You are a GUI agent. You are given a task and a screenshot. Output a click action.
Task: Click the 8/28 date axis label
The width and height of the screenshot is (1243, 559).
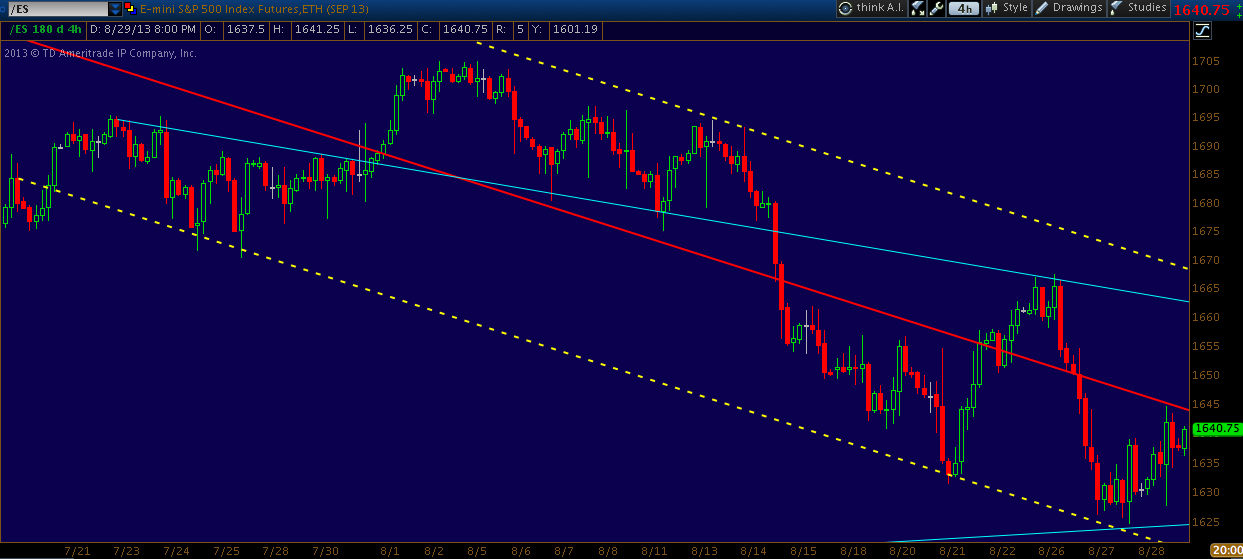click(1151, 551)
